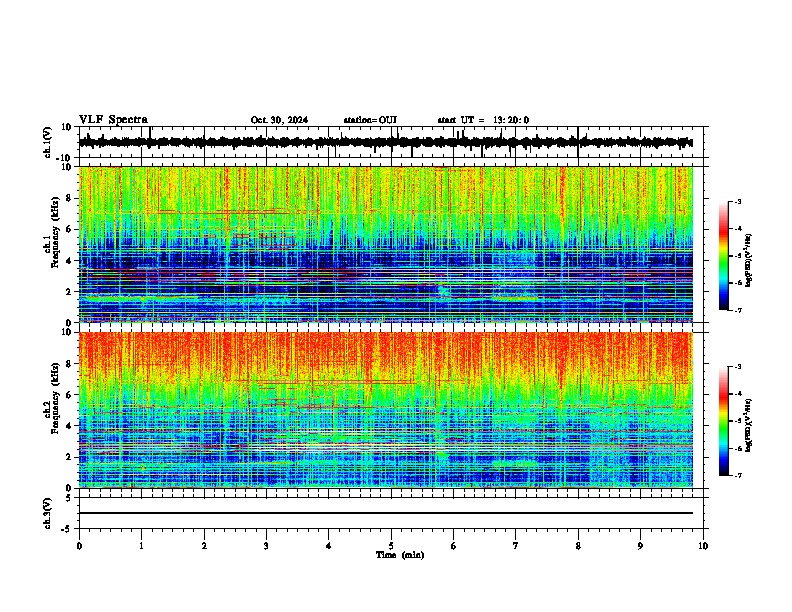Click the log(PSD) label beside ch.2 color bar
The width and height of the screenshot is (792, 612).
[x=749, y=426]
